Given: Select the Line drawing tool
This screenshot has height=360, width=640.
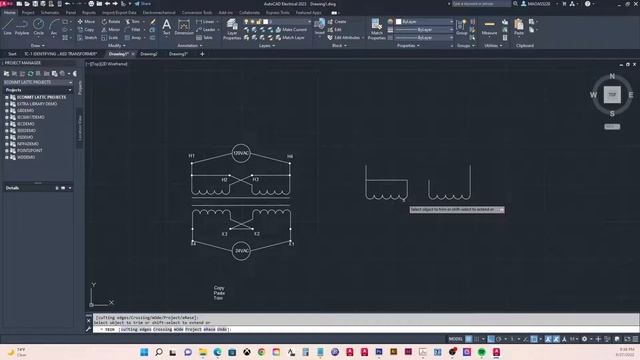Looking at the screenshot, I should pos(7,27).
